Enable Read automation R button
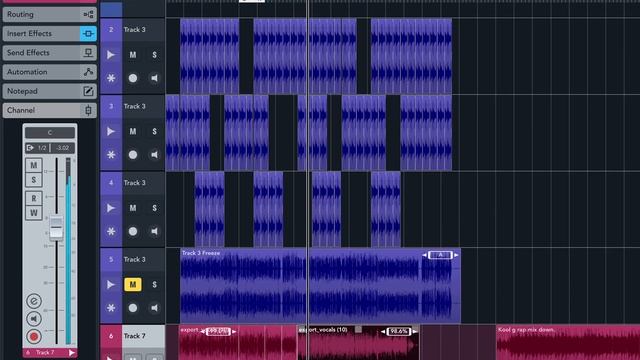 tap(33, 198)
